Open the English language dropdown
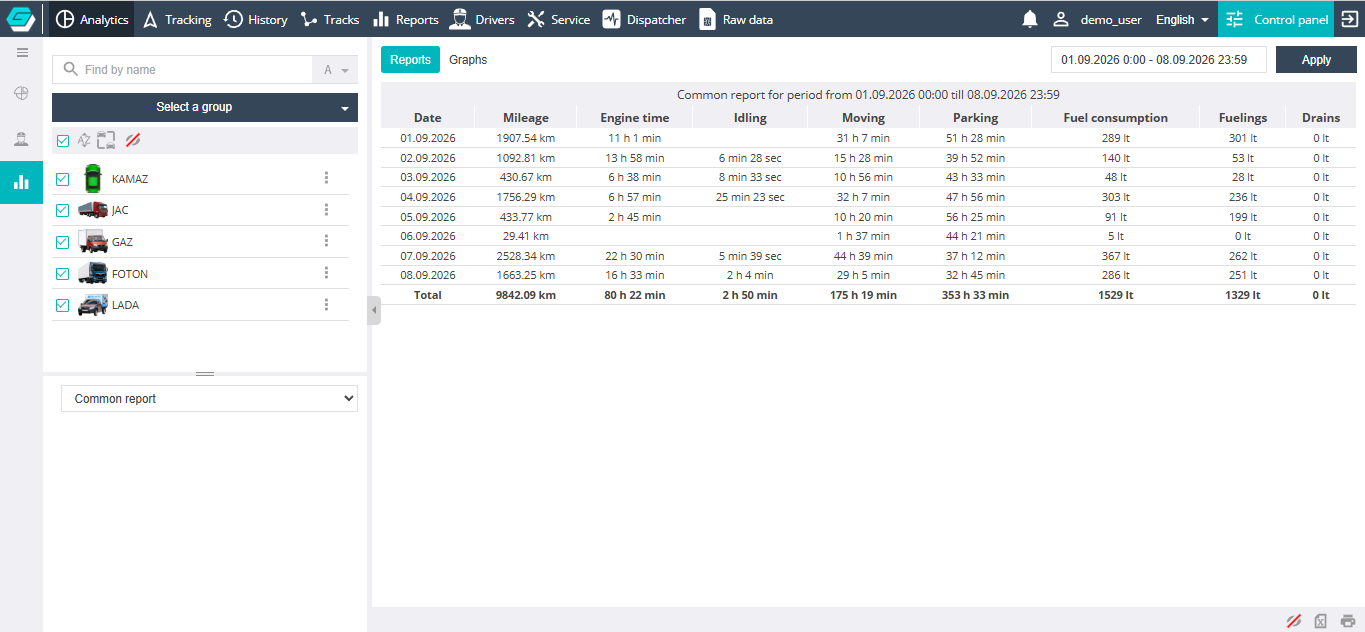This screenshot has height=632, width=1365. [1182, 20]
